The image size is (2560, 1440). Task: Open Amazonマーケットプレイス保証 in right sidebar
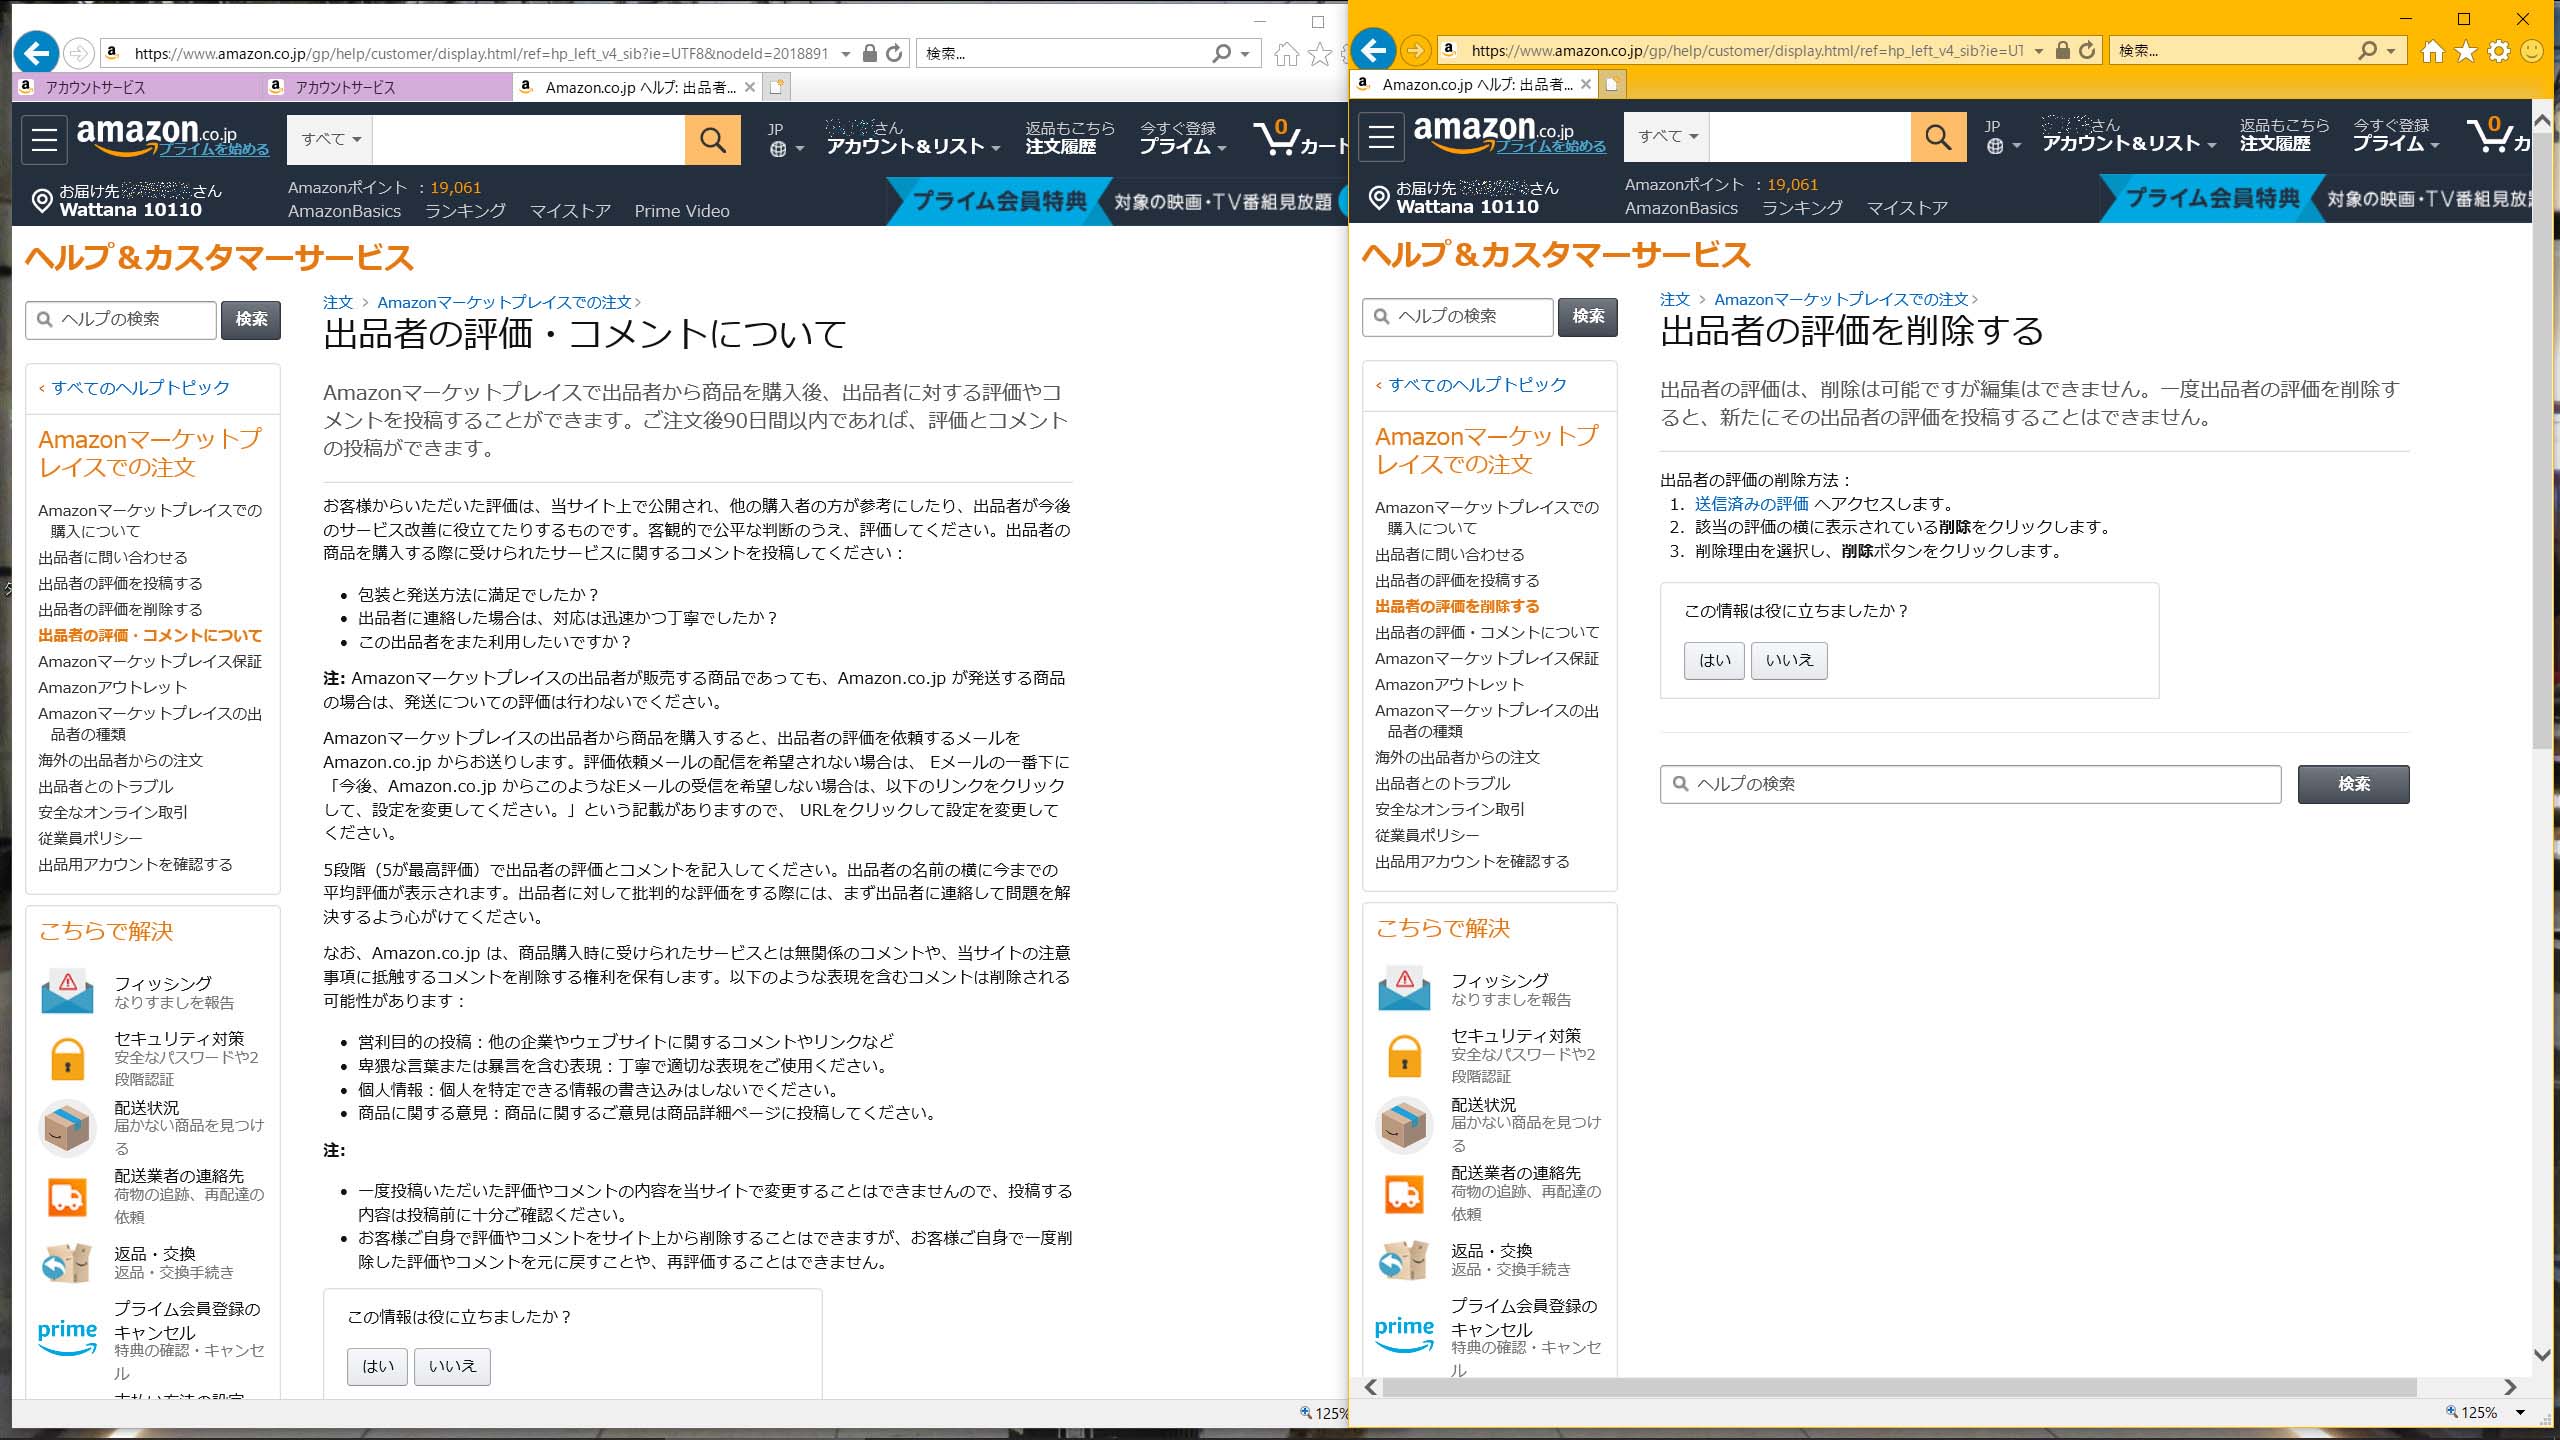pyautogui.click(x=1486, y=658)
